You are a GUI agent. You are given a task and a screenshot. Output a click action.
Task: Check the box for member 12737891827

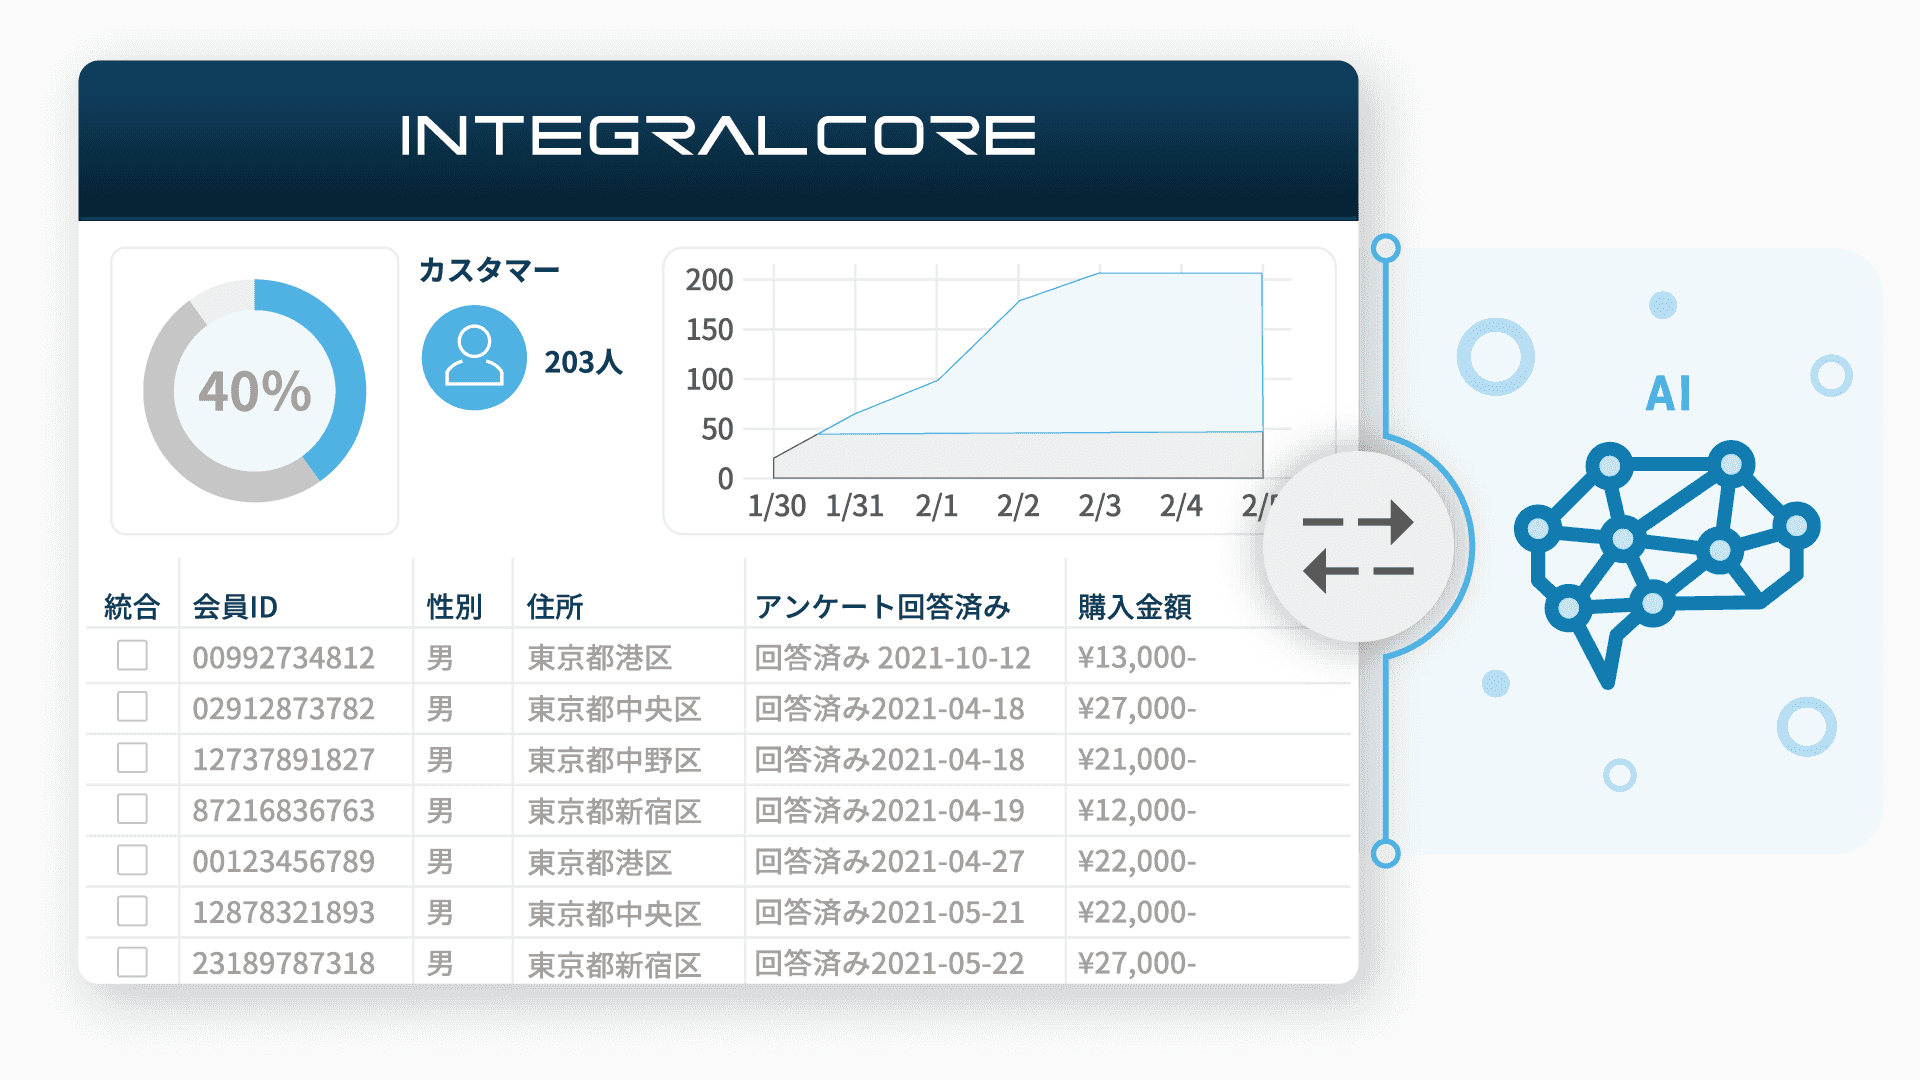pos(132,758)
